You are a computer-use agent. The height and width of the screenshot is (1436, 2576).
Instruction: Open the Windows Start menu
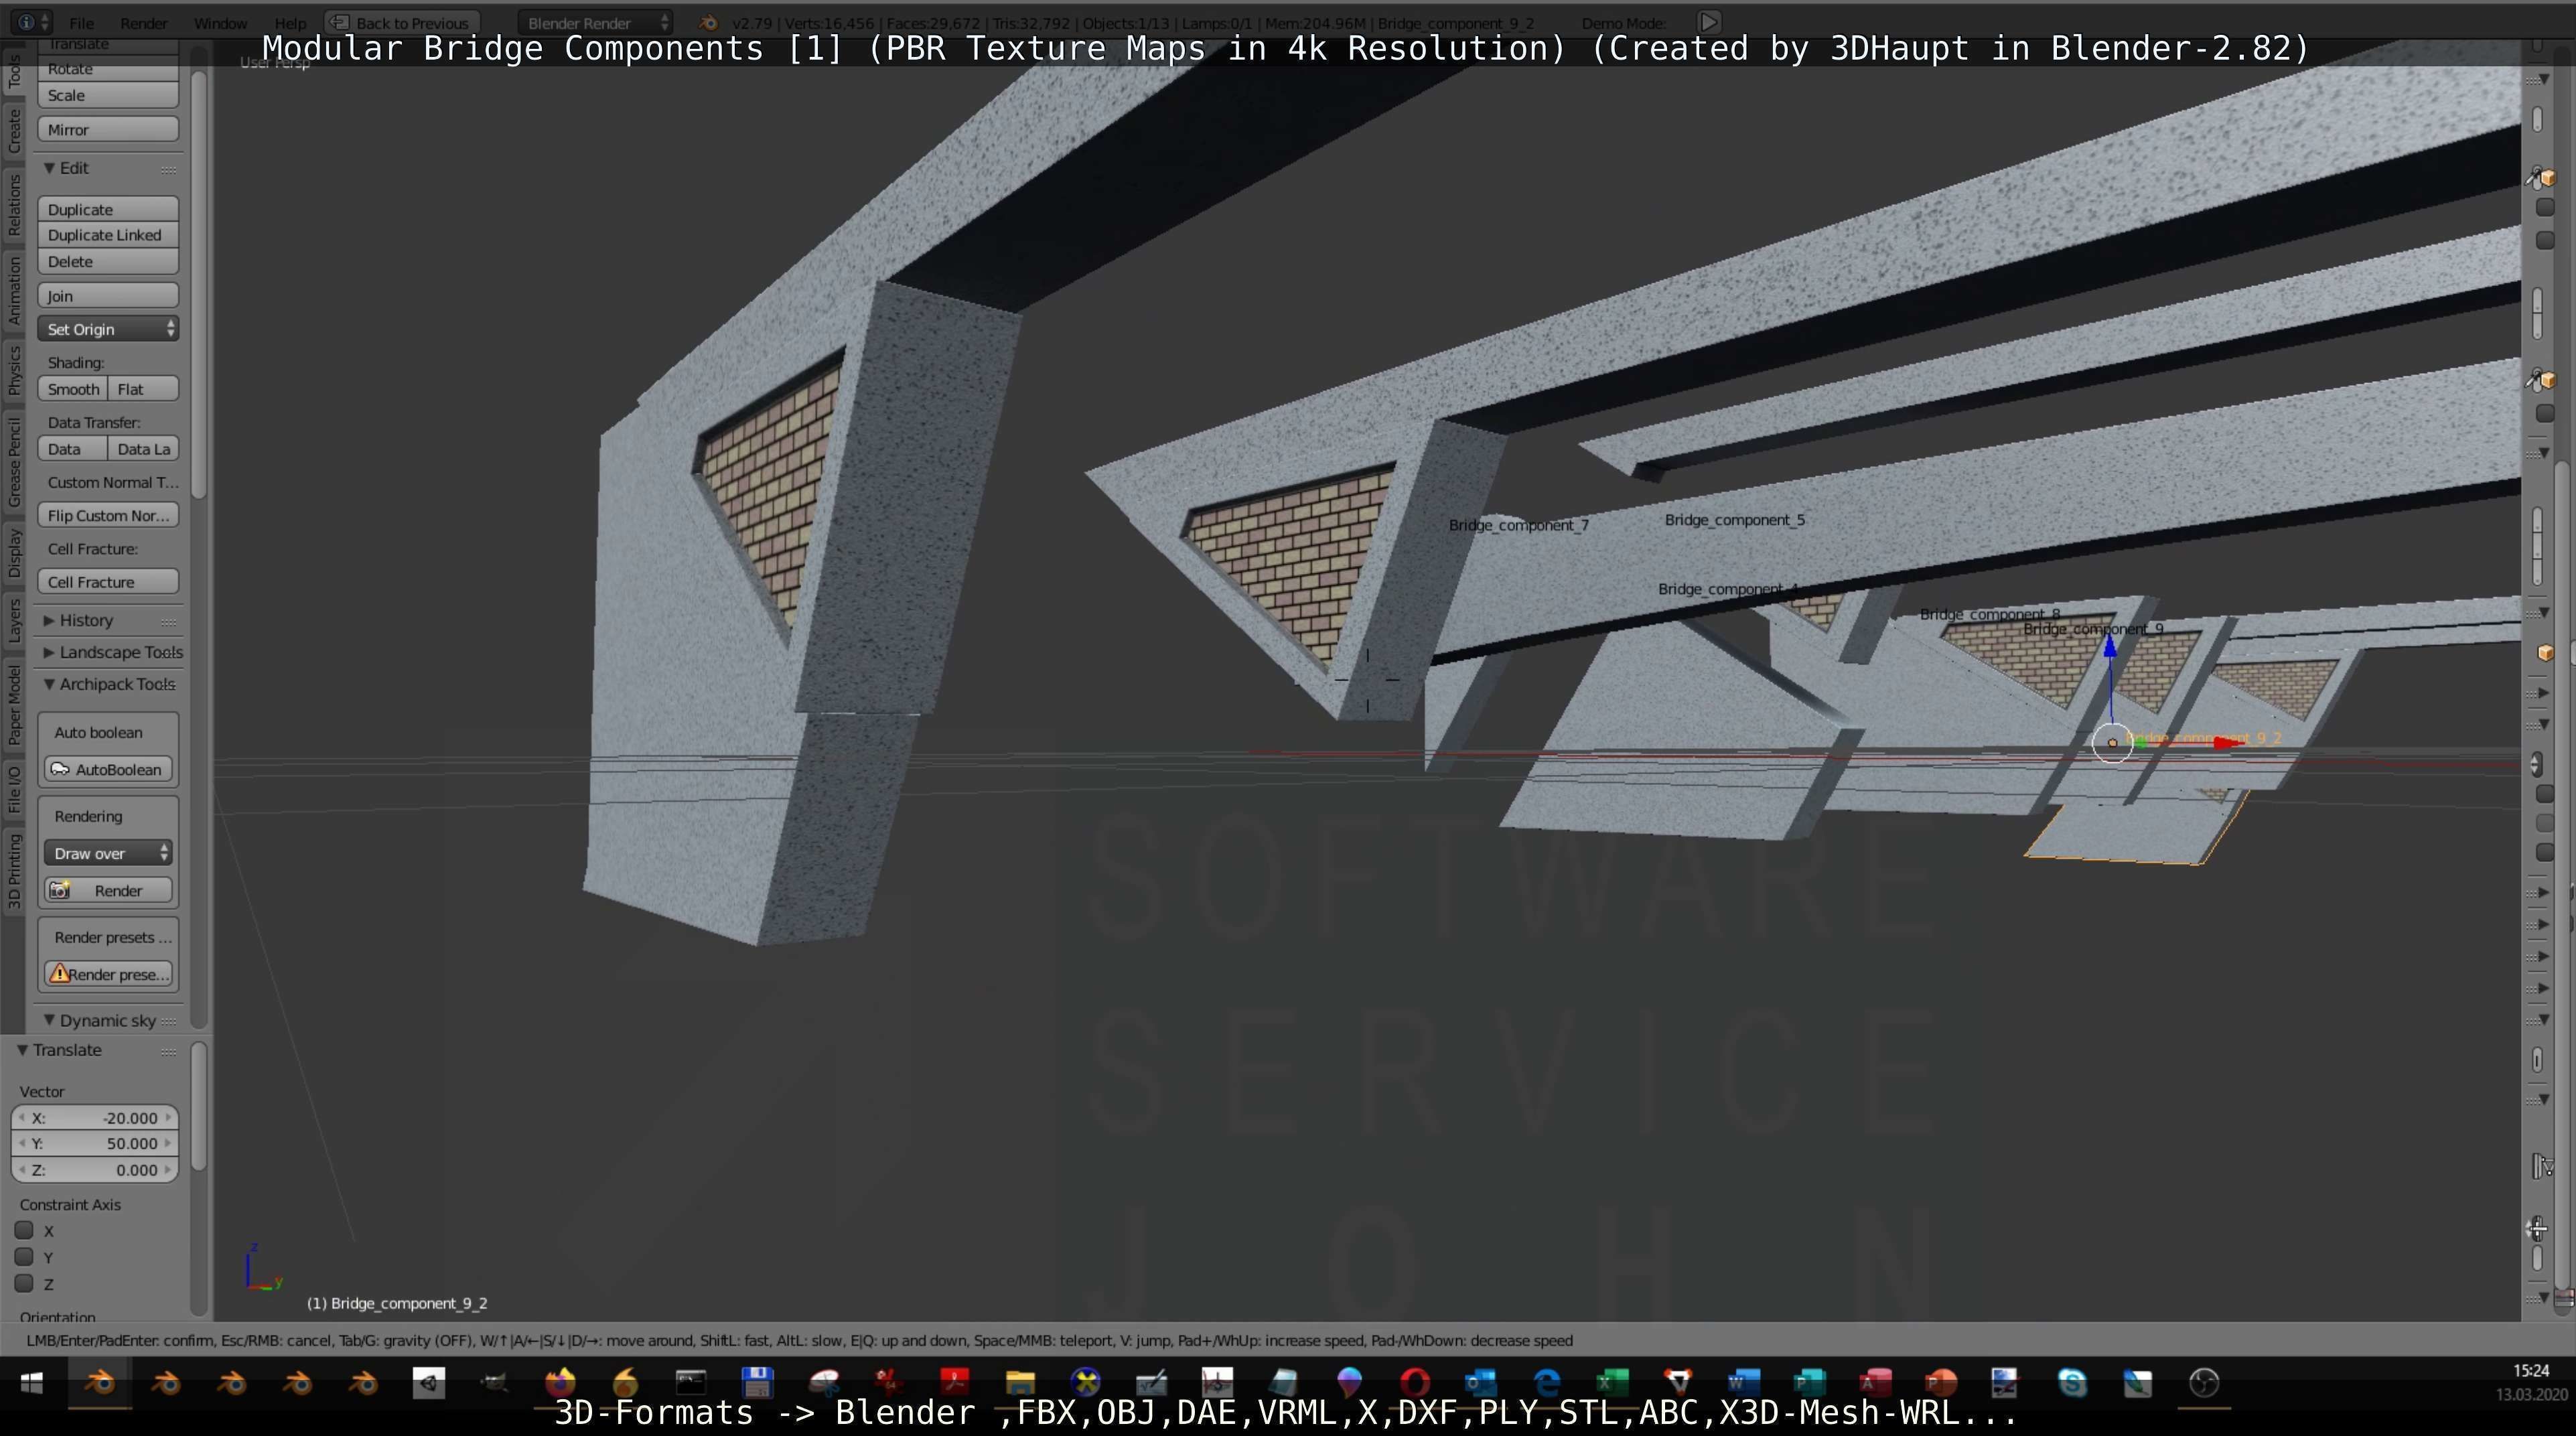[32, 1383]
